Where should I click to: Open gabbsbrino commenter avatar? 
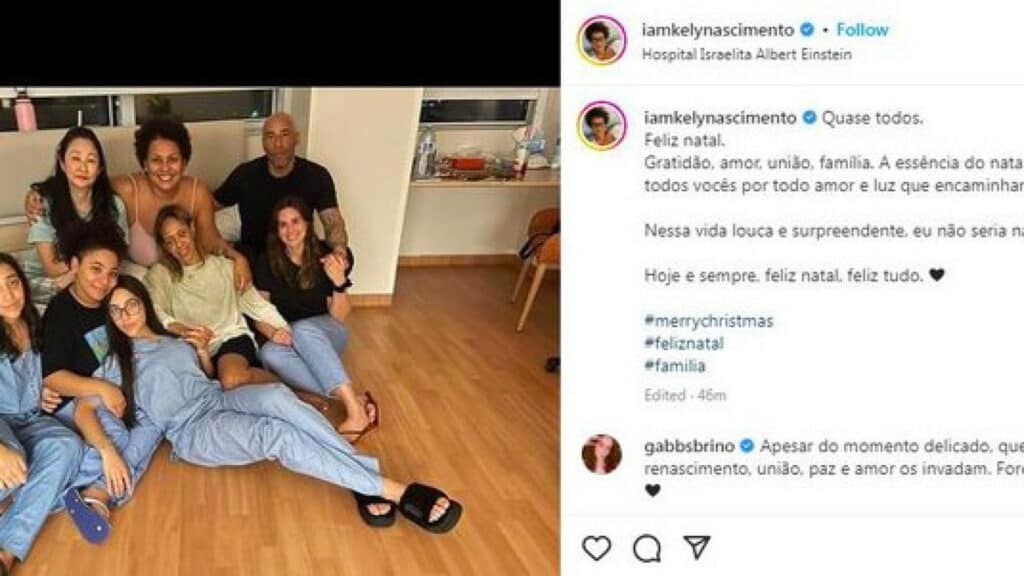click(601, 454)
